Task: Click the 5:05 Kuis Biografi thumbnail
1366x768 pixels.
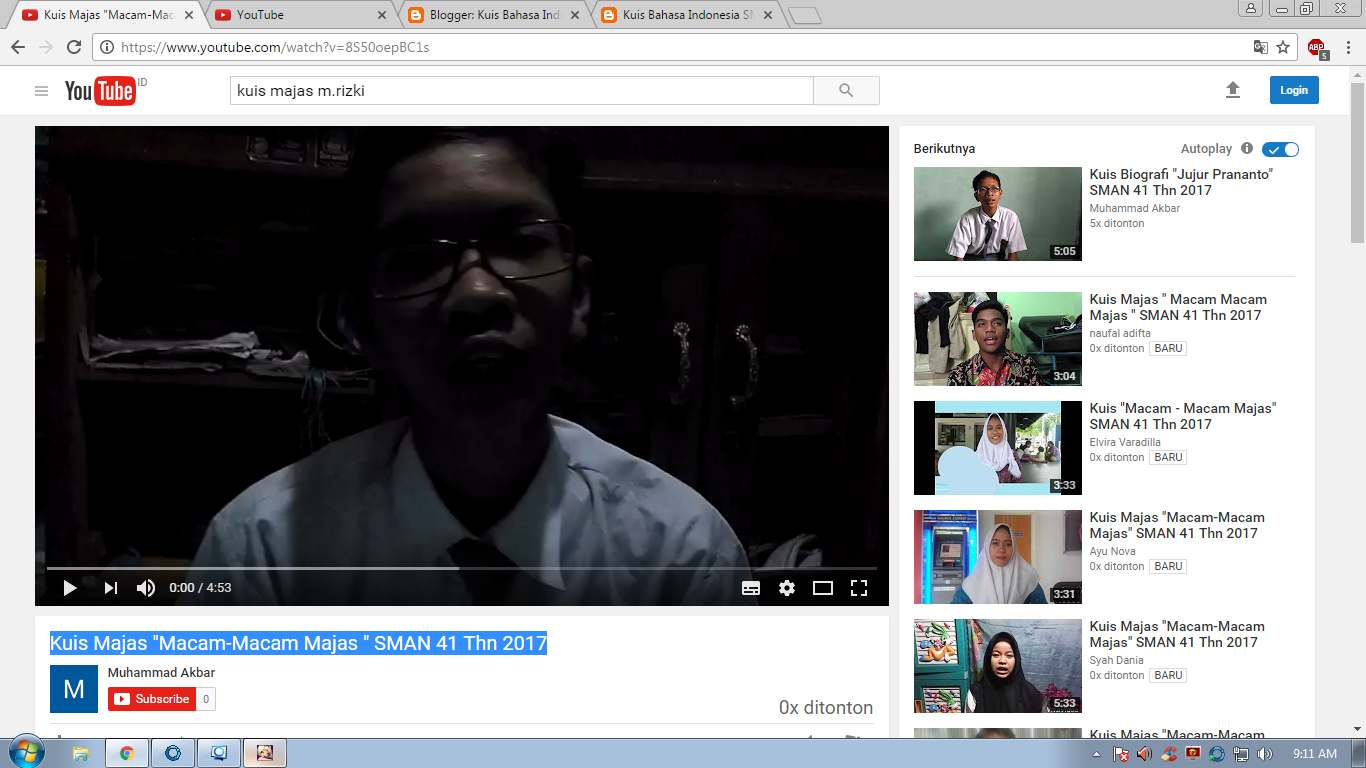Action: click(x=998, y=214)
